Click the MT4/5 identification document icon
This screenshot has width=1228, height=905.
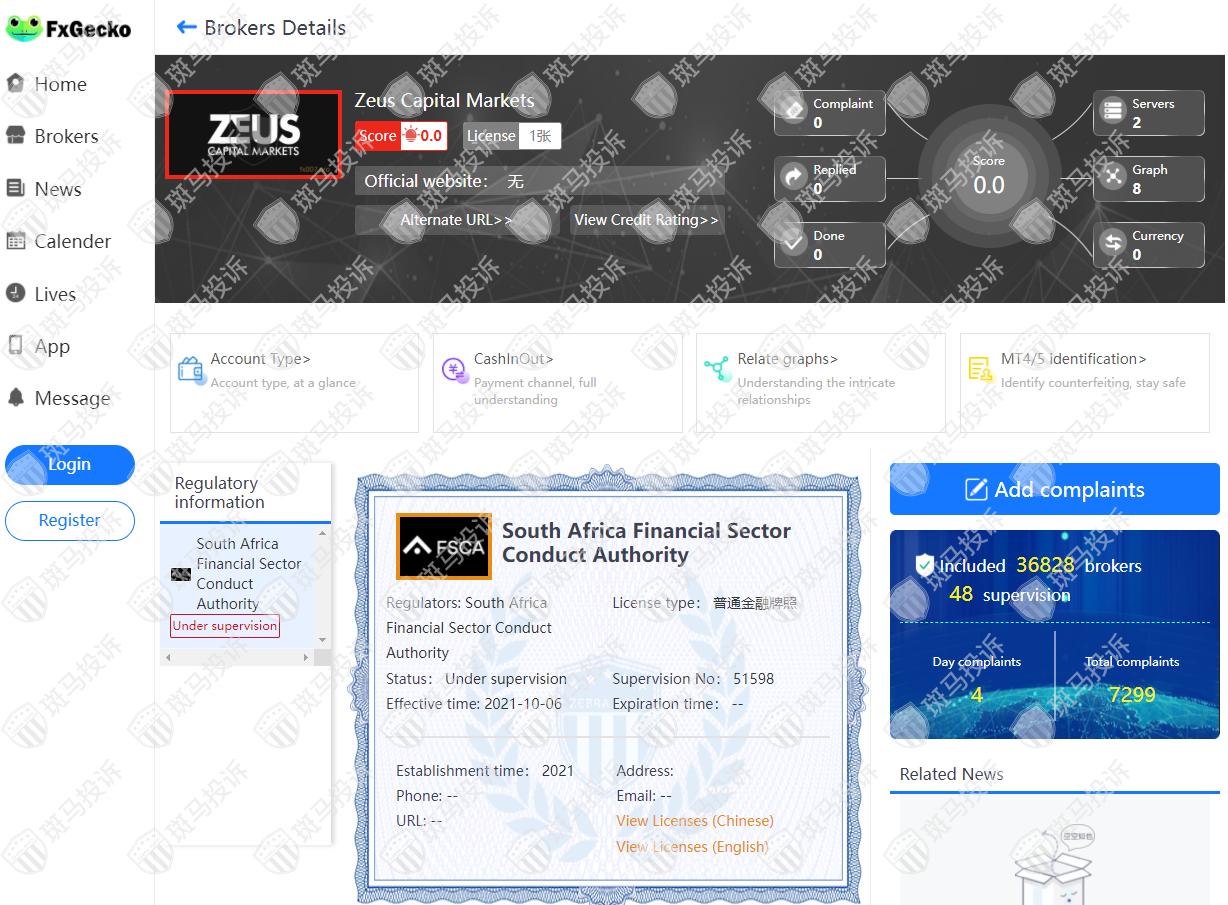980,369
